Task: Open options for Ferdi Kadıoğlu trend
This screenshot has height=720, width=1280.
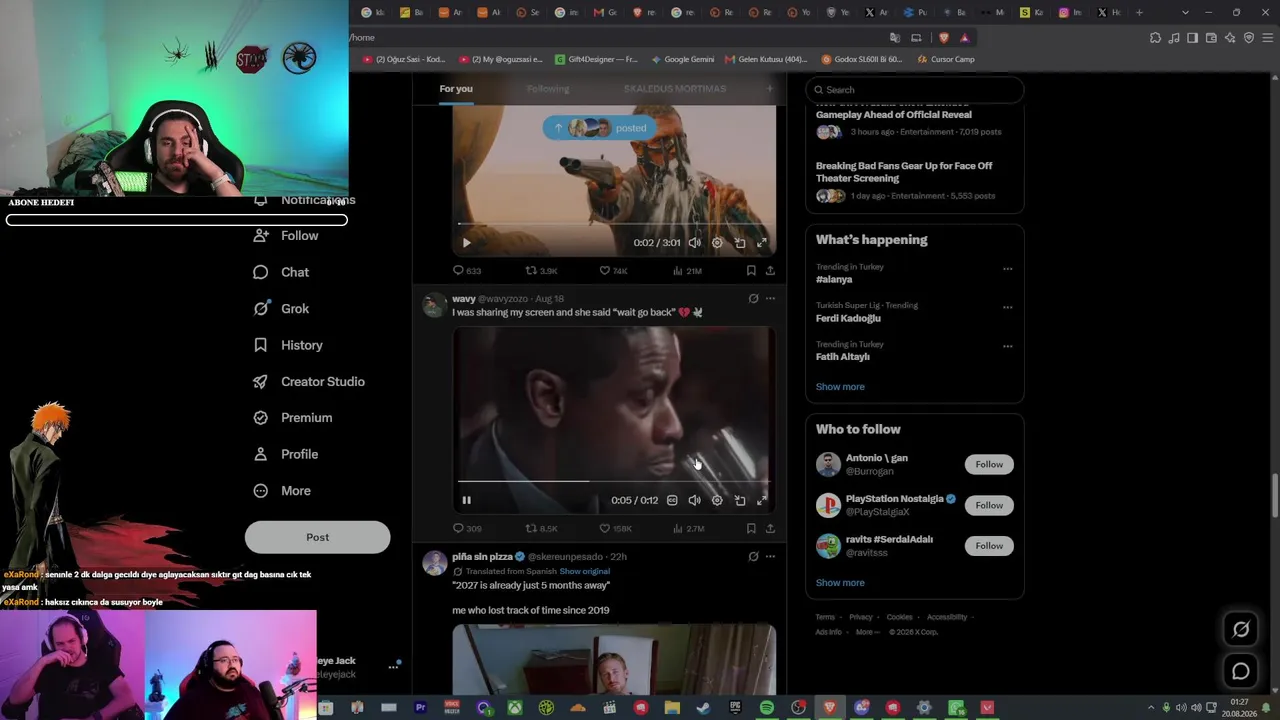Action: click(x=1007, y=307)
